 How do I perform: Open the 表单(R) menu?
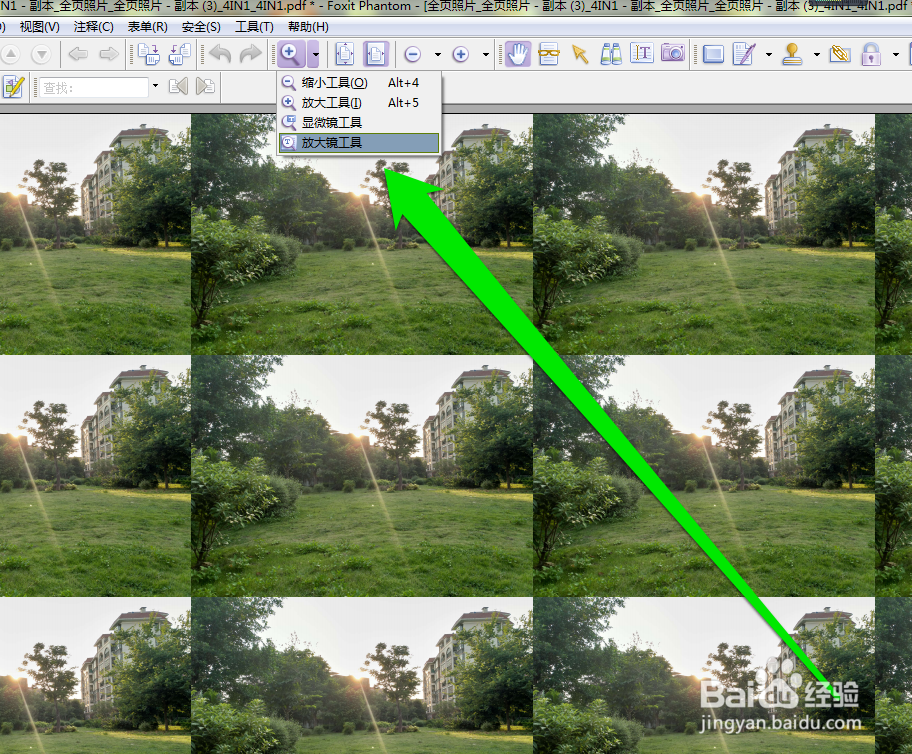148,27
